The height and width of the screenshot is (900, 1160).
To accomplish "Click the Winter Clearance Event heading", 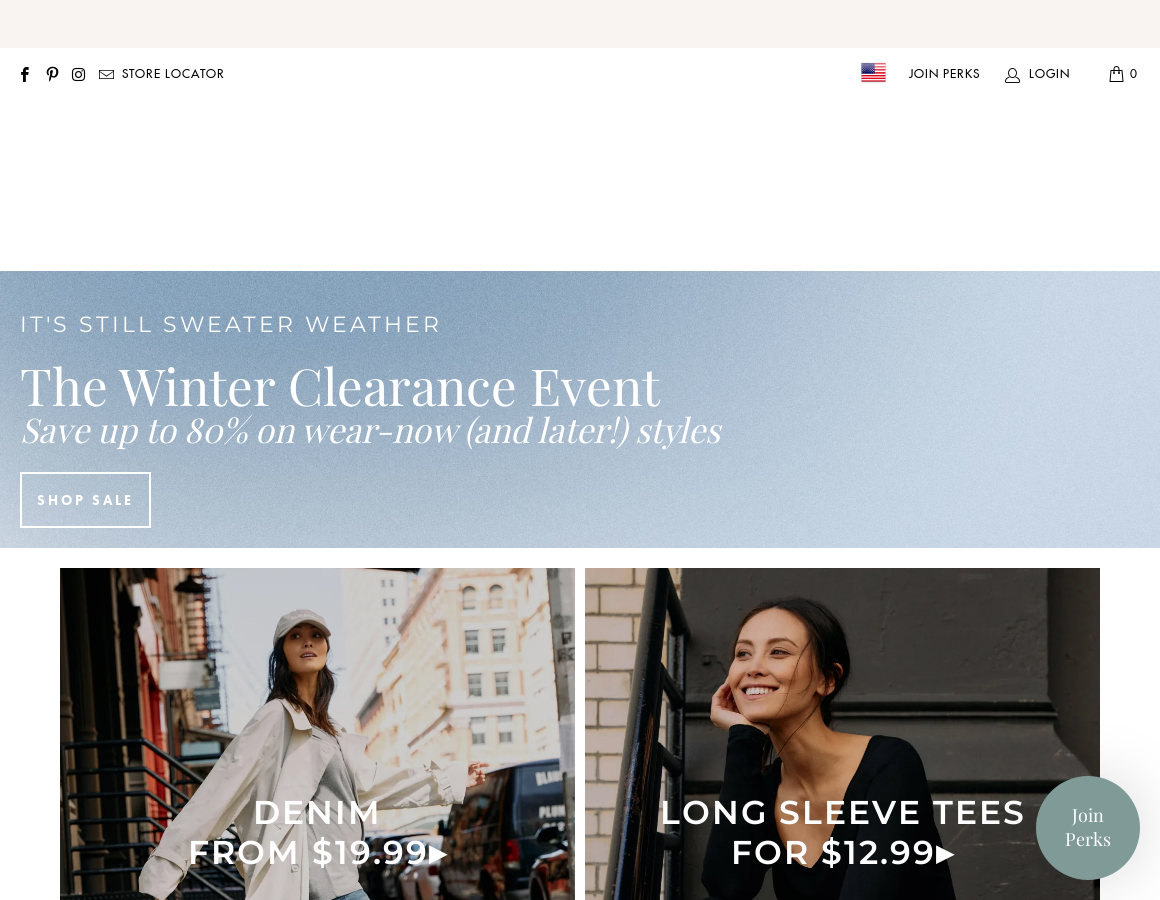I will click(340, 387).
